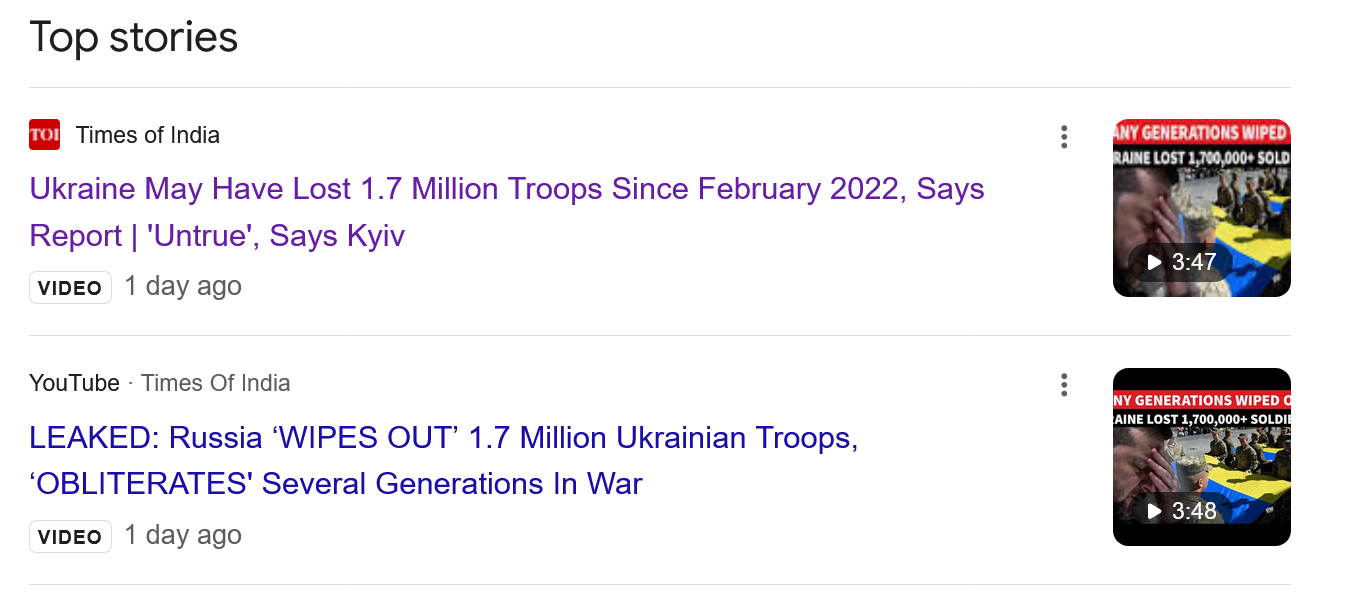The height and width of the screenshot is (594, 1368).
Task: Click the red TOI favicon icon
Action: 45,135
